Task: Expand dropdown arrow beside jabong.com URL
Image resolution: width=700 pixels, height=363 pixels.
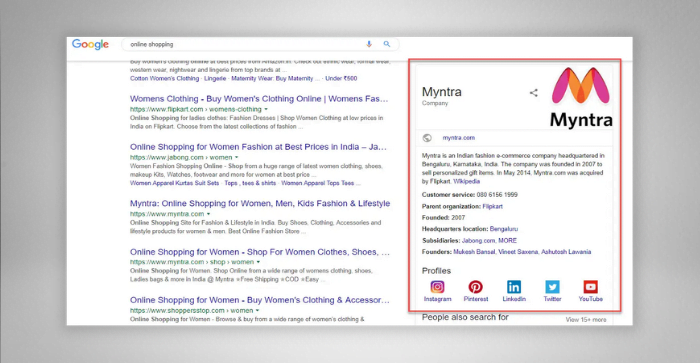Action: click(237, 158)
